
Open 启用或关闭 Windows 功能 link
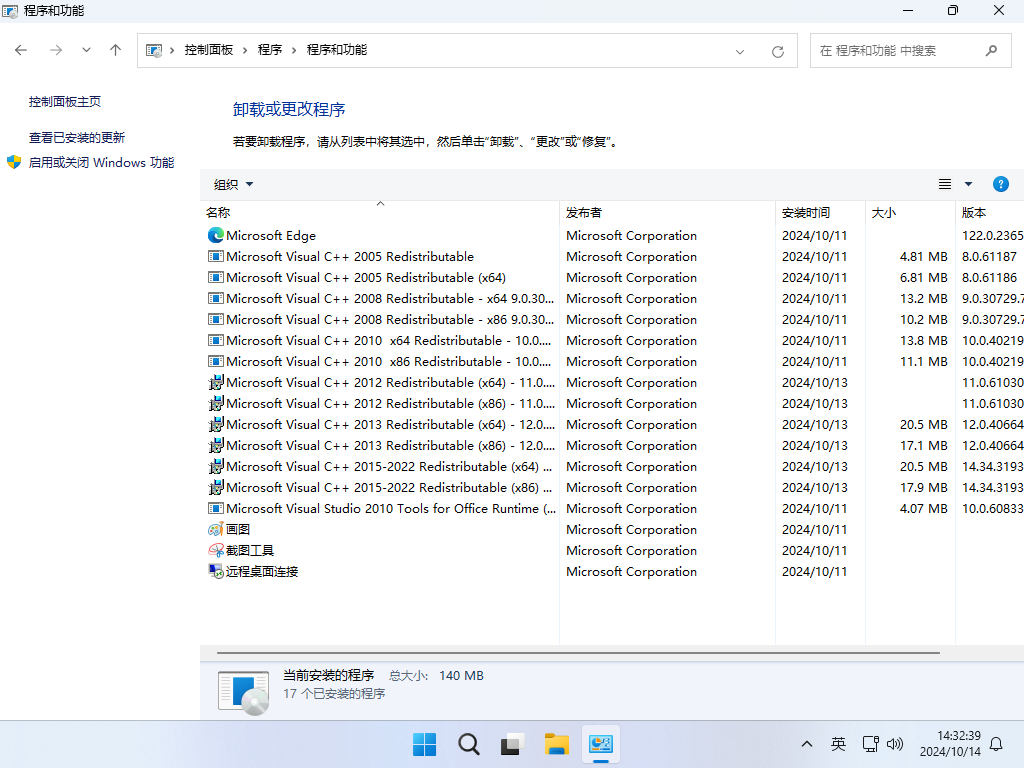(101, 163)
